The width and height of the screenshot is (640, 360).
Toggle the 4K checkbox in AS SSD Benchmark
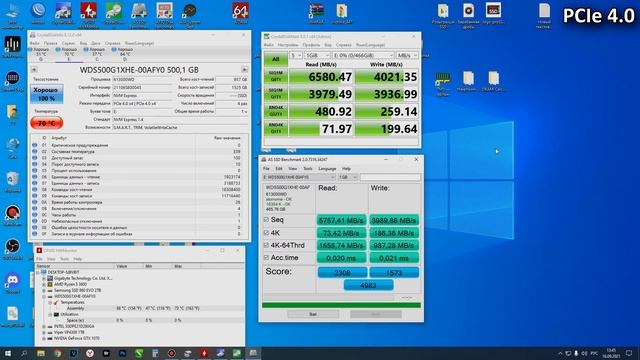click(267, 233)
